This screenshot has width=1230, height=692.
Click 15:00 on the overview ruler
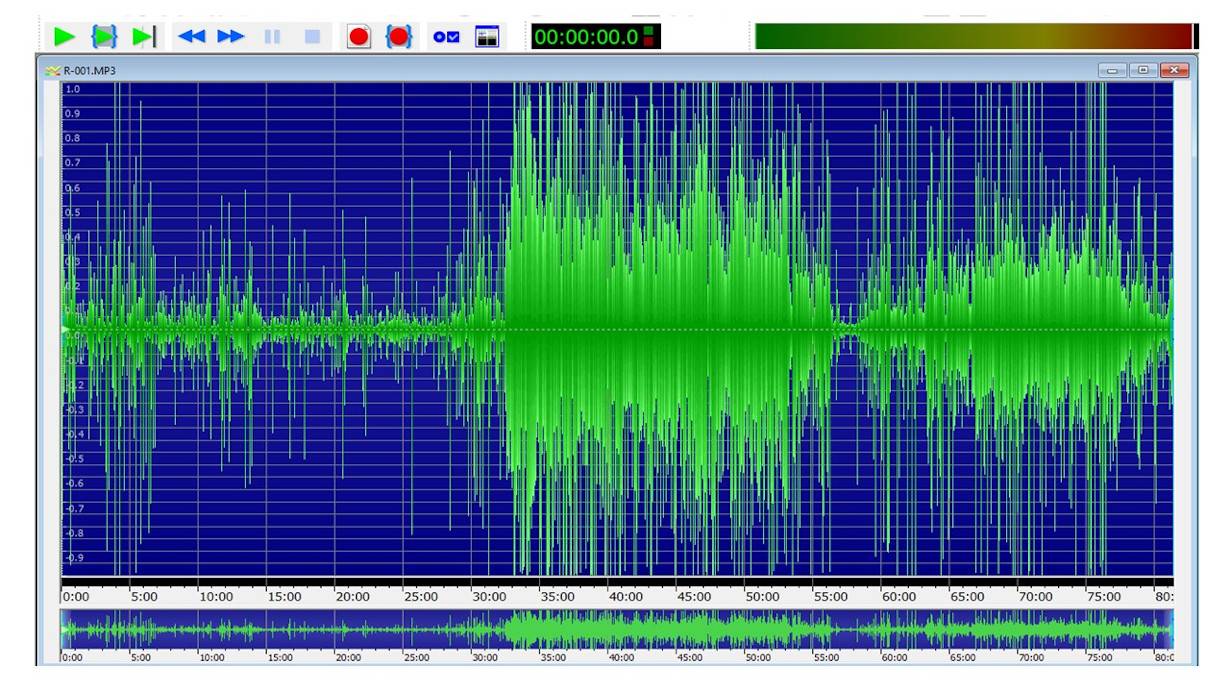(280, 658)
